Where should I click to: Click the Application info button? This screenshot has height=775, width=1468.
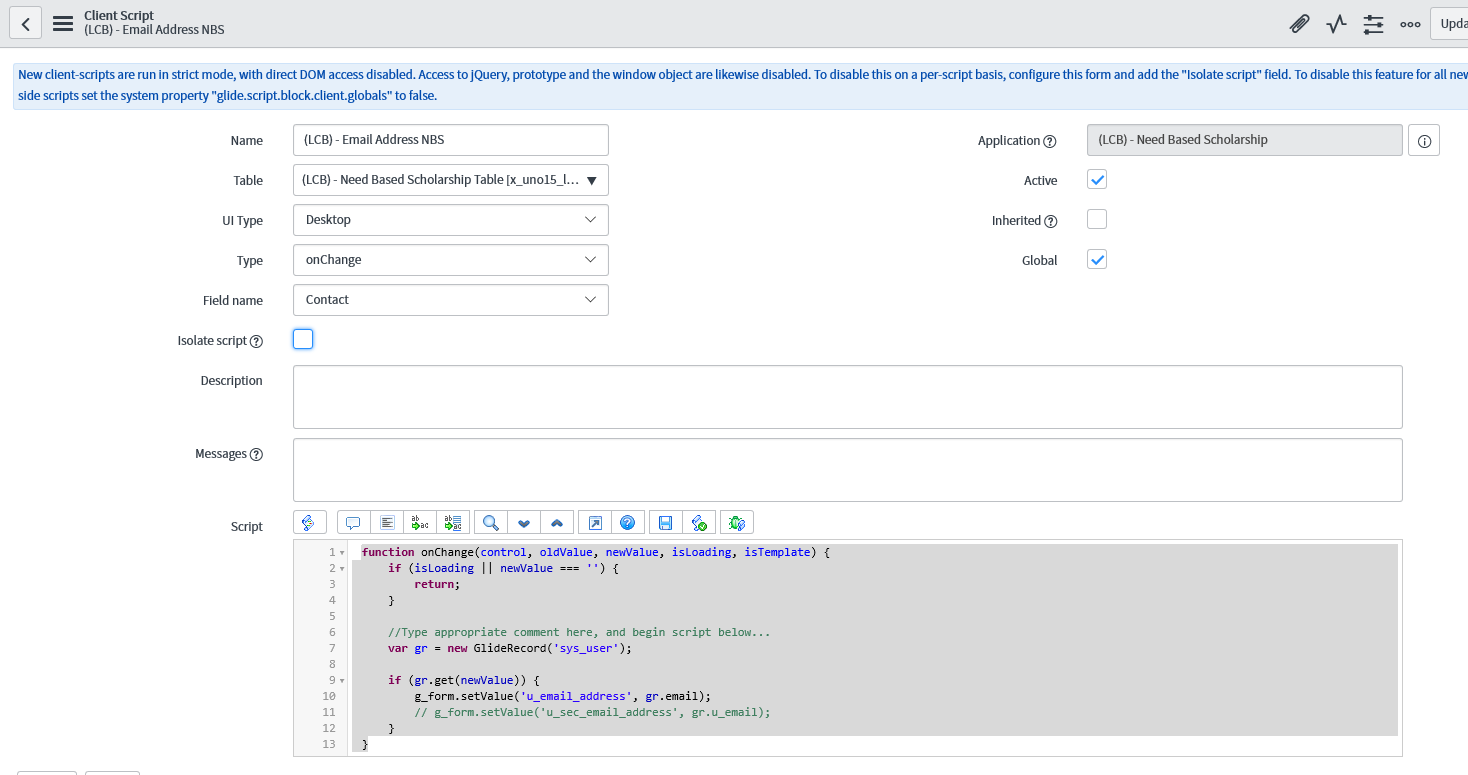[x=1424, y=141]
